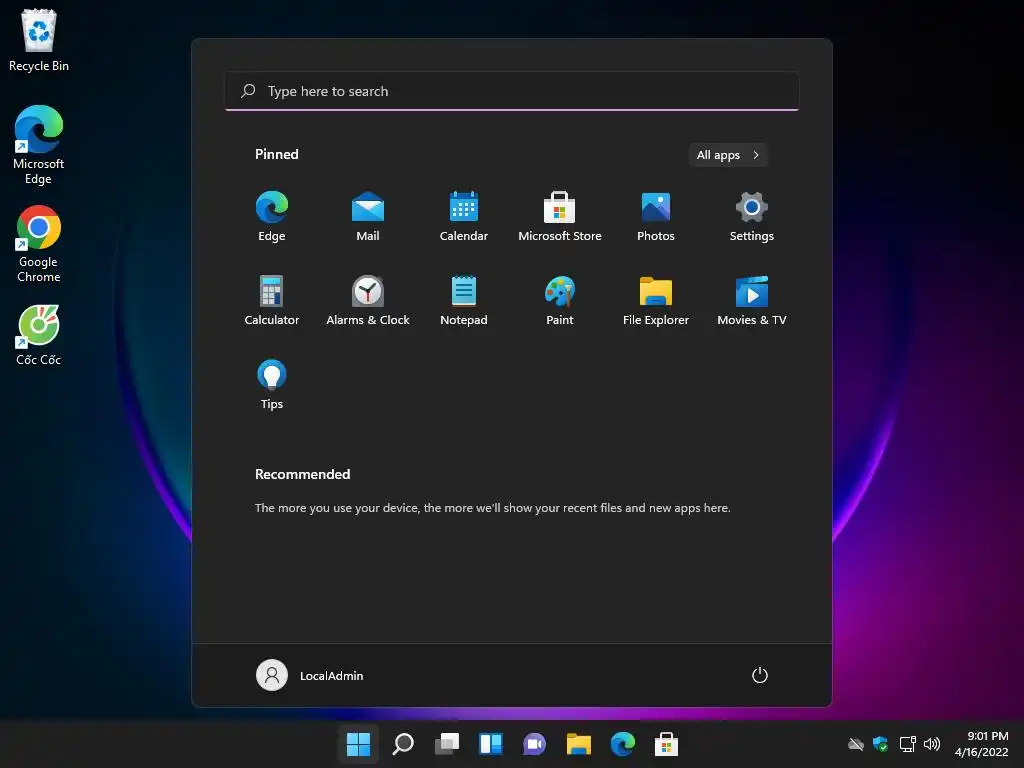Image resolution: width=1024 pixels, height=768 pixels.
Task: Launch the Photos app
Action: click(x=656, y=216)
